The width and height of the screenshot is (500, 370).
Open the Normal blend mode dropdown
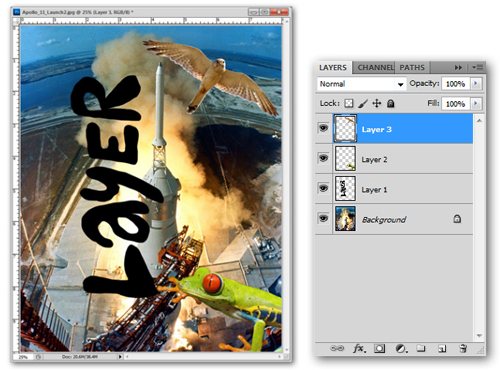pos(362,84)
